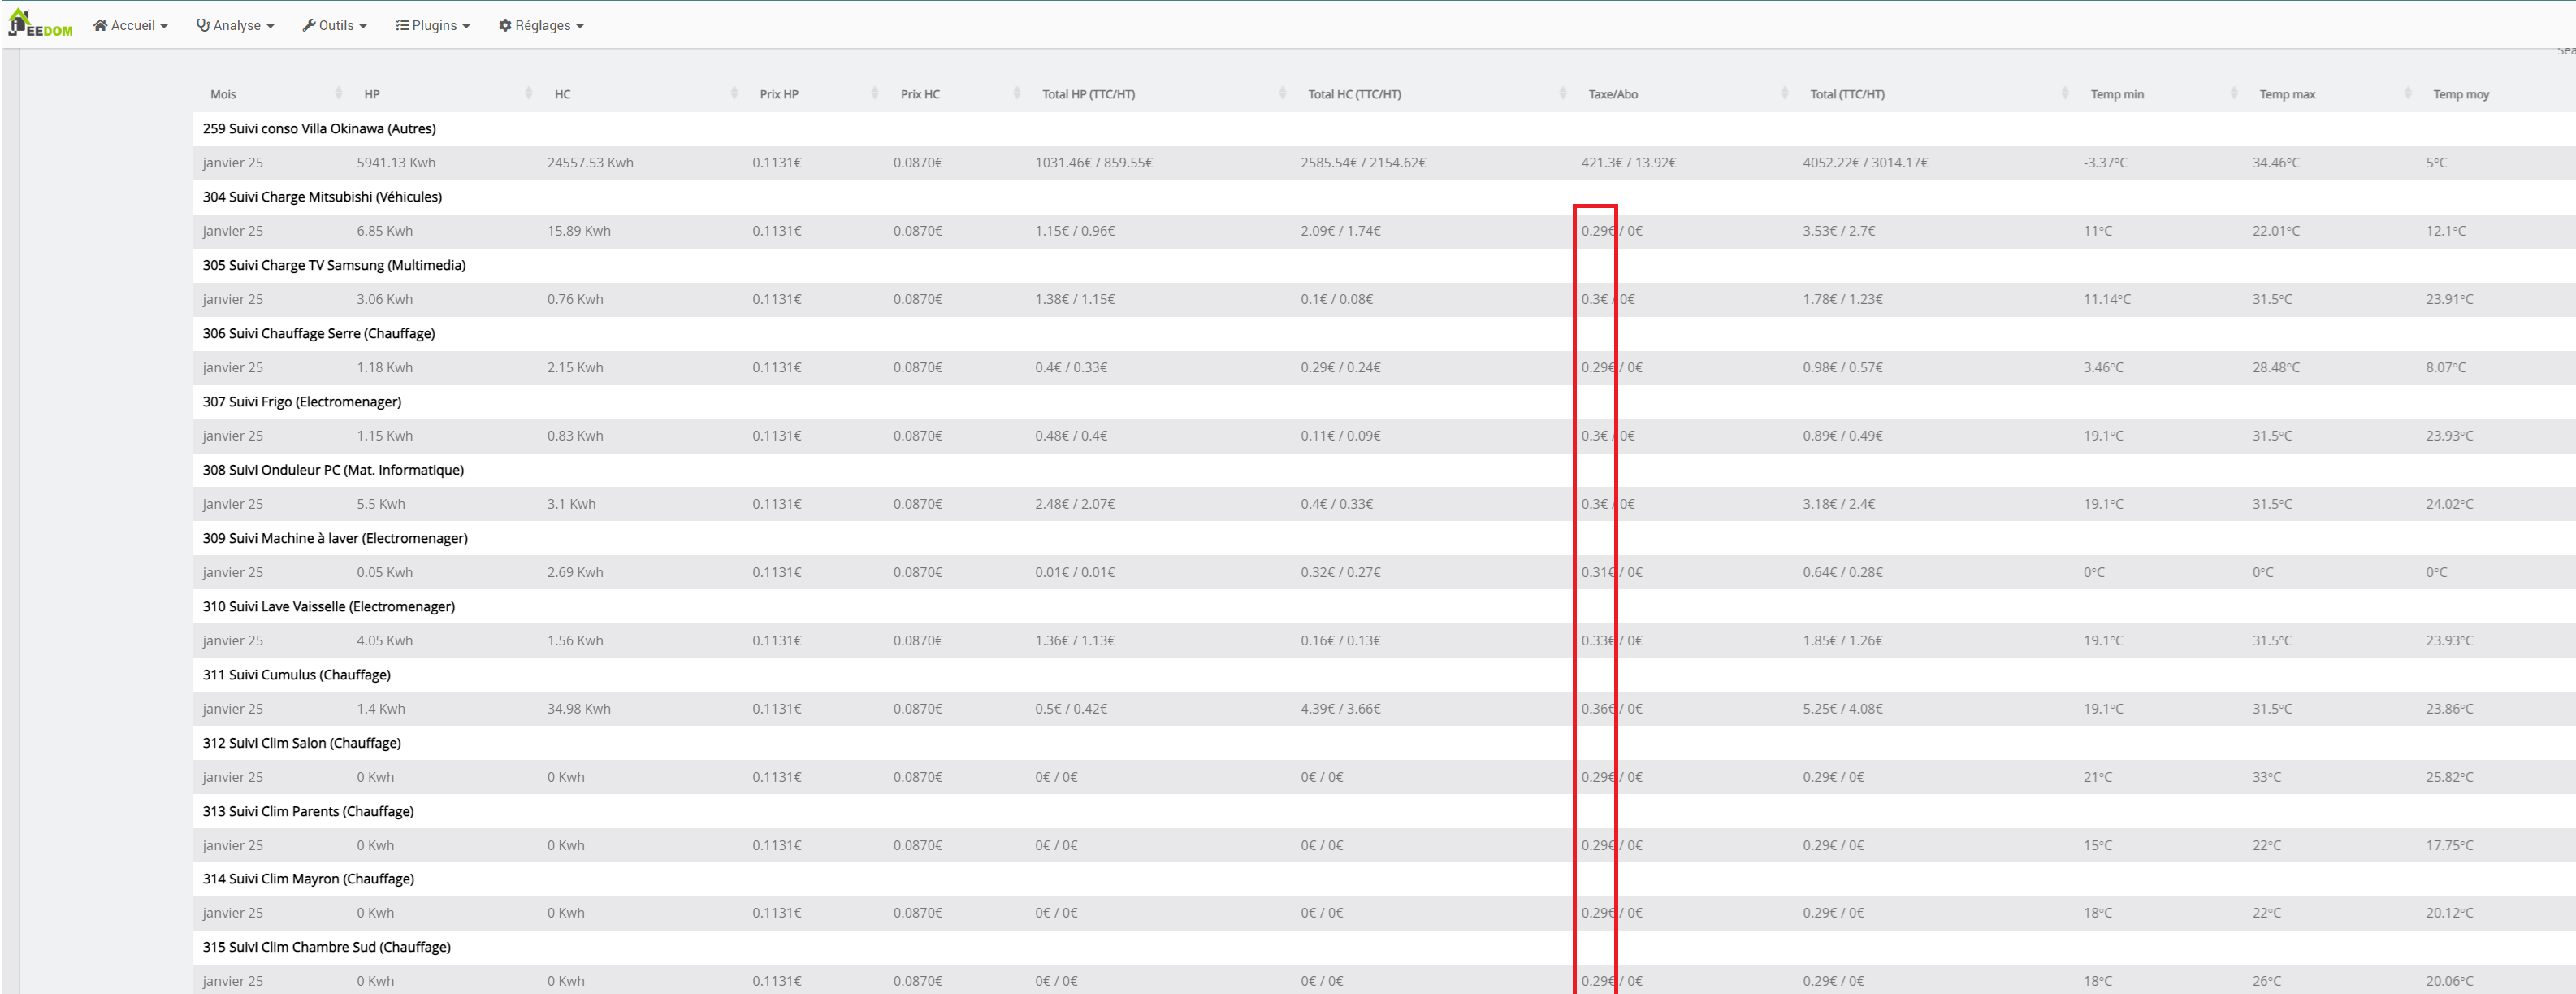Expand the Outils dropdown menu

335,26
